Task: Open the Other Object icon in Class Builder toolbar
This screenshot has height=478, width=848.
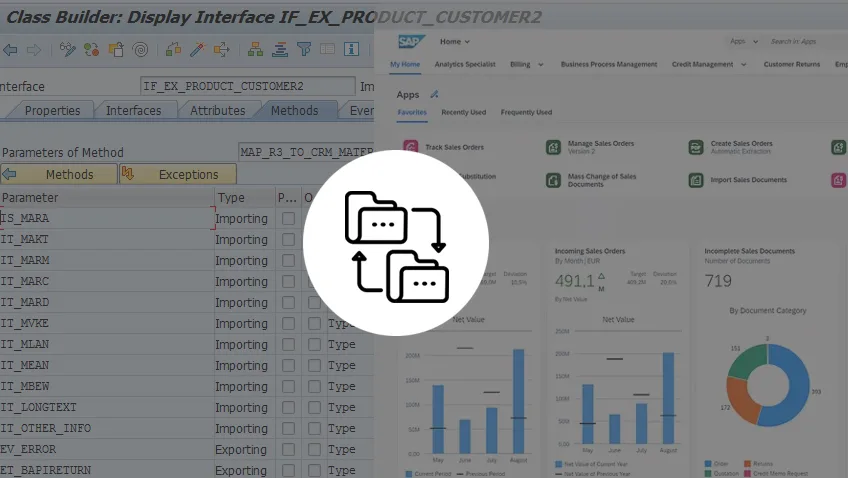Action: (116, 50)
